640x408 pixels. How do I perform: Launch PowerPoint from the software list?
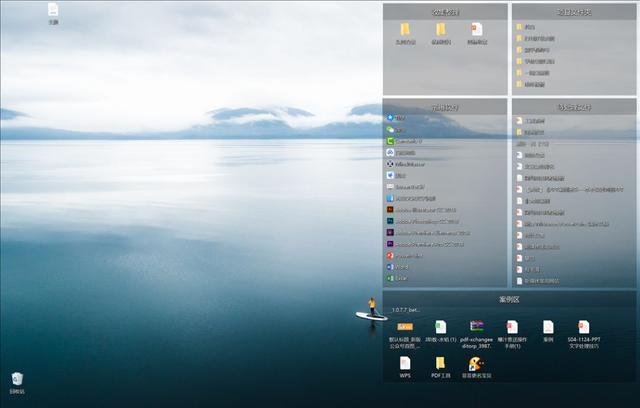pyautogui.click(x=391, y=255)
